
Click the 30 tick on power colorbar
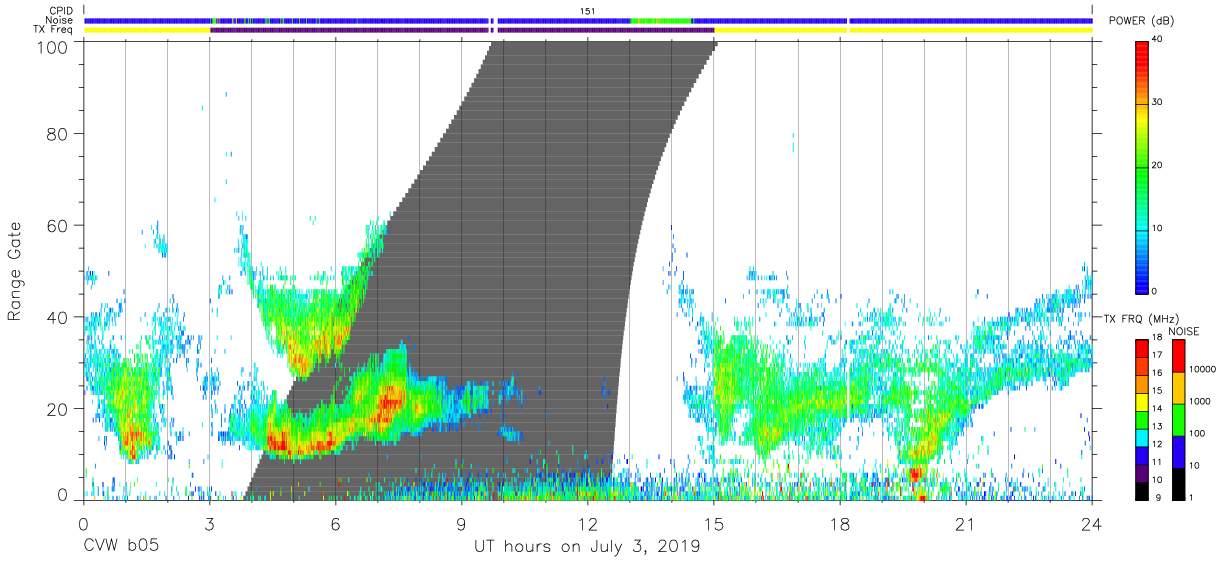point(1157,103)
